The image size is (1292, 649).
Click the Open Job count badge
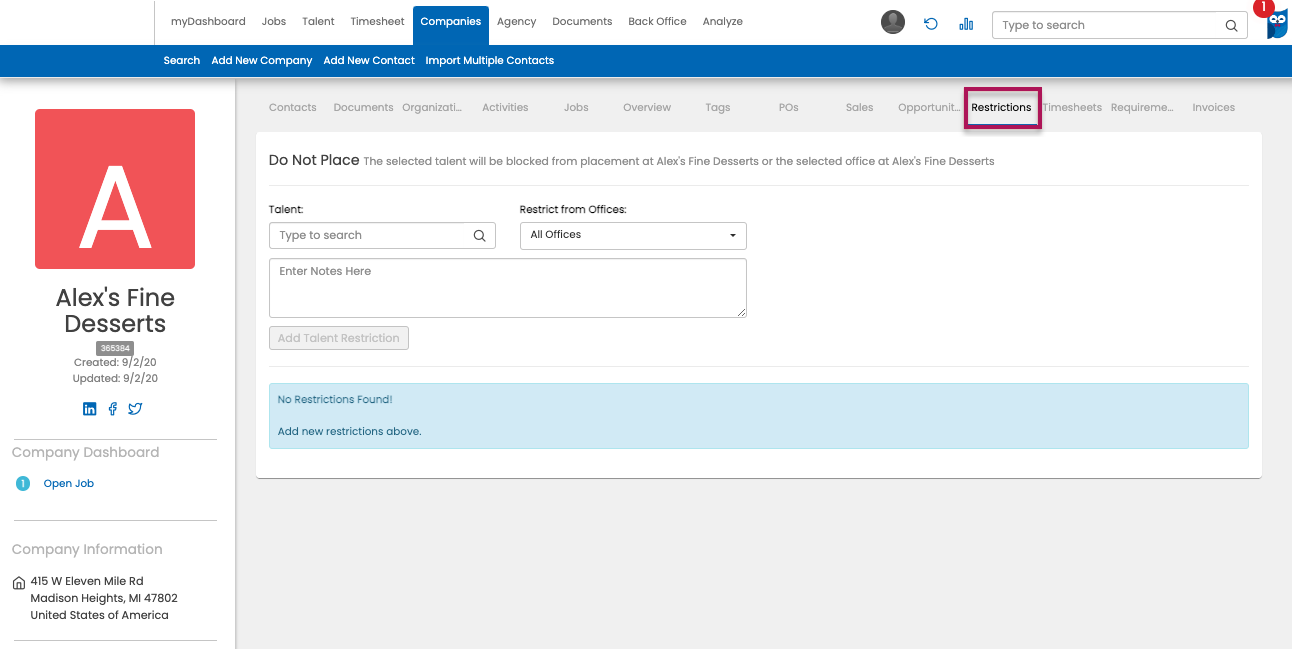23,484
